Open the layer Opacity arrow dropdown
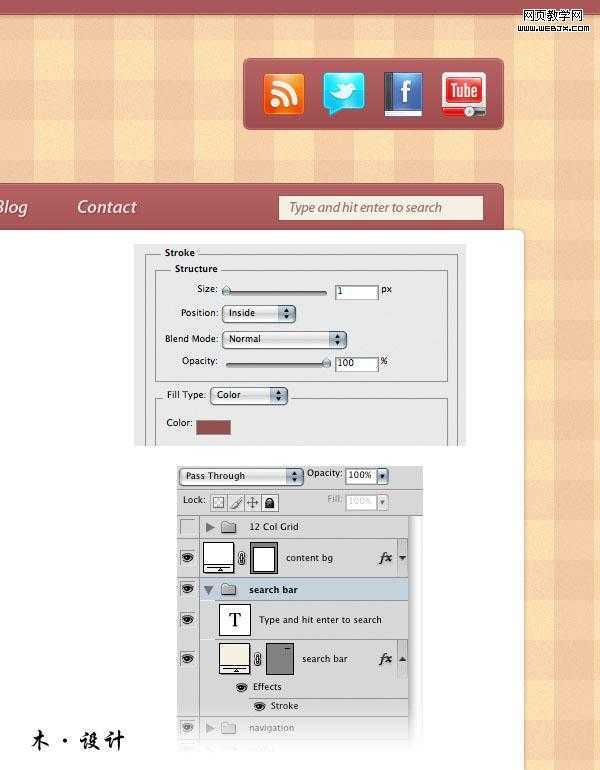This screenshot has height=770, width=600. pyautogui.click(x=382, y=475)
